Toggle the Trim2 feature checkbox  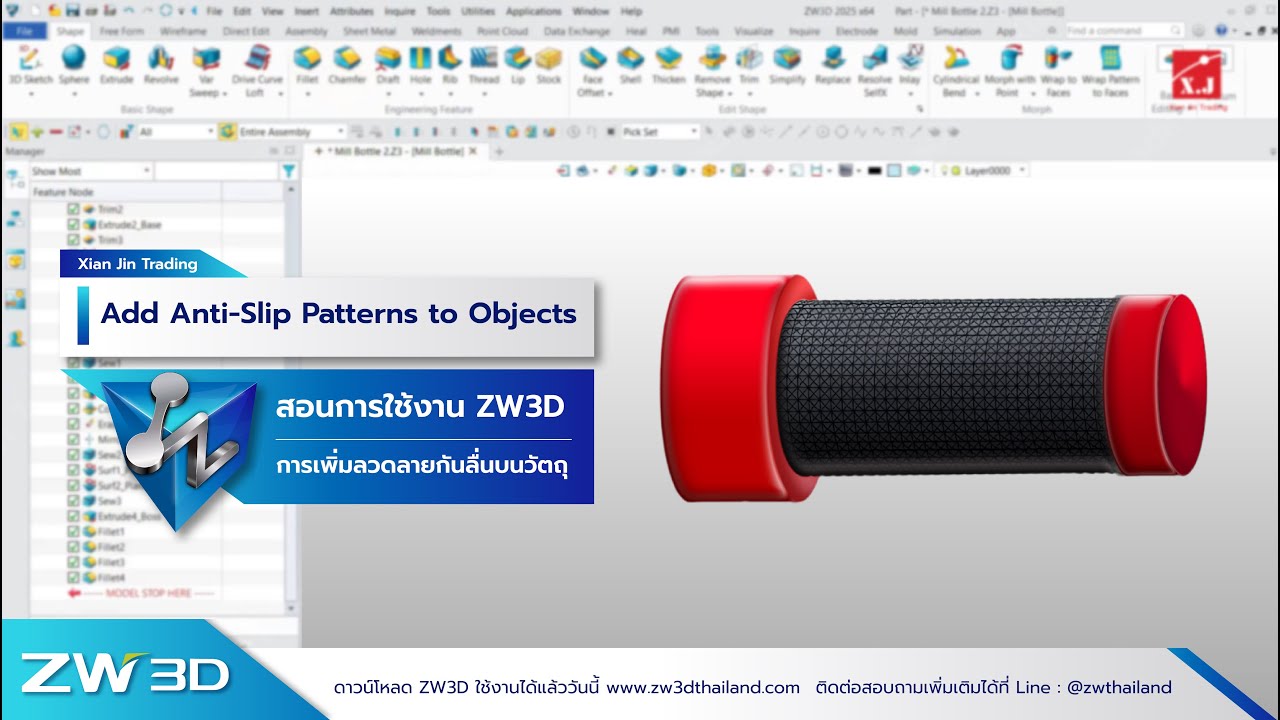[73, 209]
